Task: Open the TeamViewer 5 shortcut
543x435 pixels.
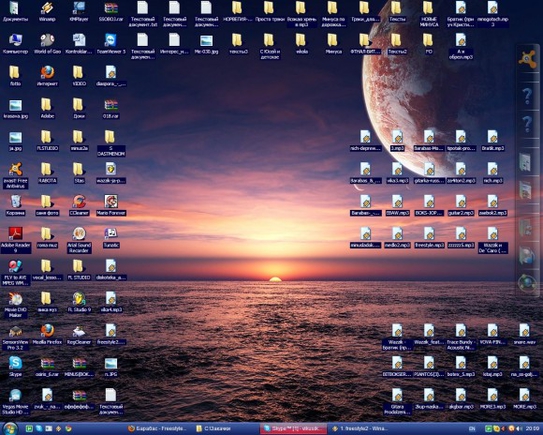Action: [x=111, y=44]
